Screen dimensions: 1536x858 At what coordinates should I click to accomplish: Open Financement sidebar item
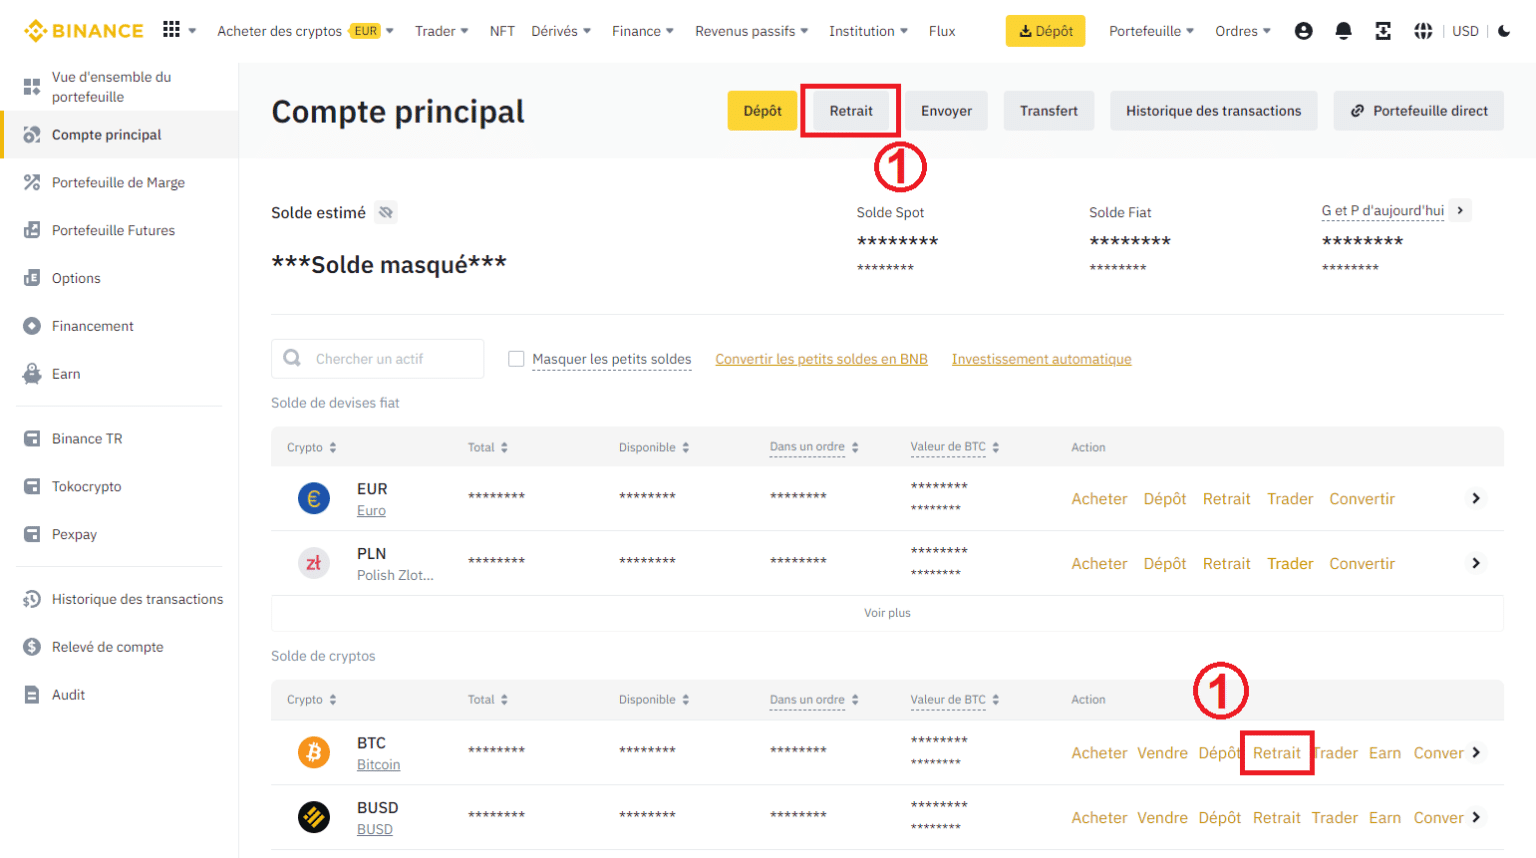[x=120, y=326]
